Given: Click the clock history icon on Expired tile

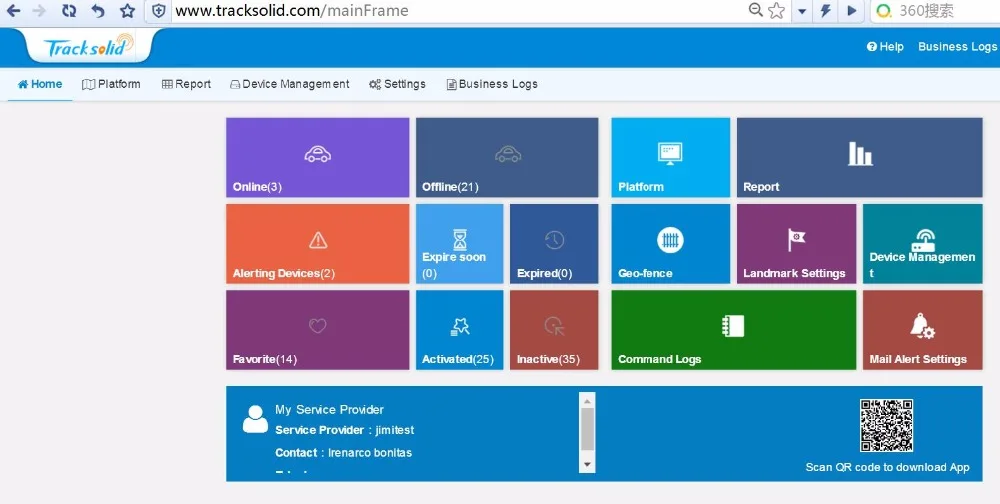Looking at the screenshot, I should click(x=554, y=240).
